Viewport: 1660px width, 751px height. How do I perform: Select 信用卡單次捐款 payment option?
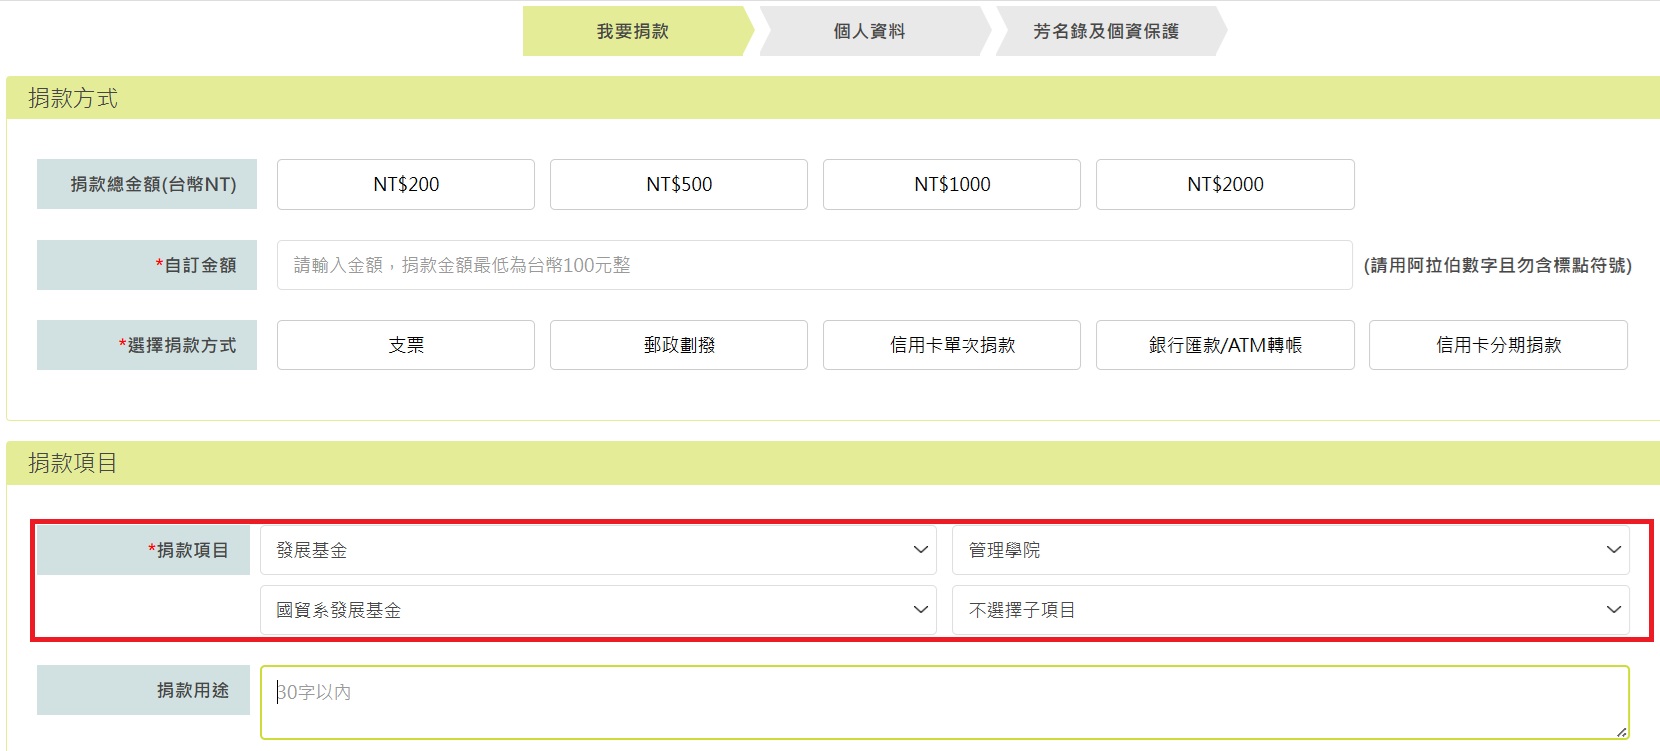click(x=951, y=345)
